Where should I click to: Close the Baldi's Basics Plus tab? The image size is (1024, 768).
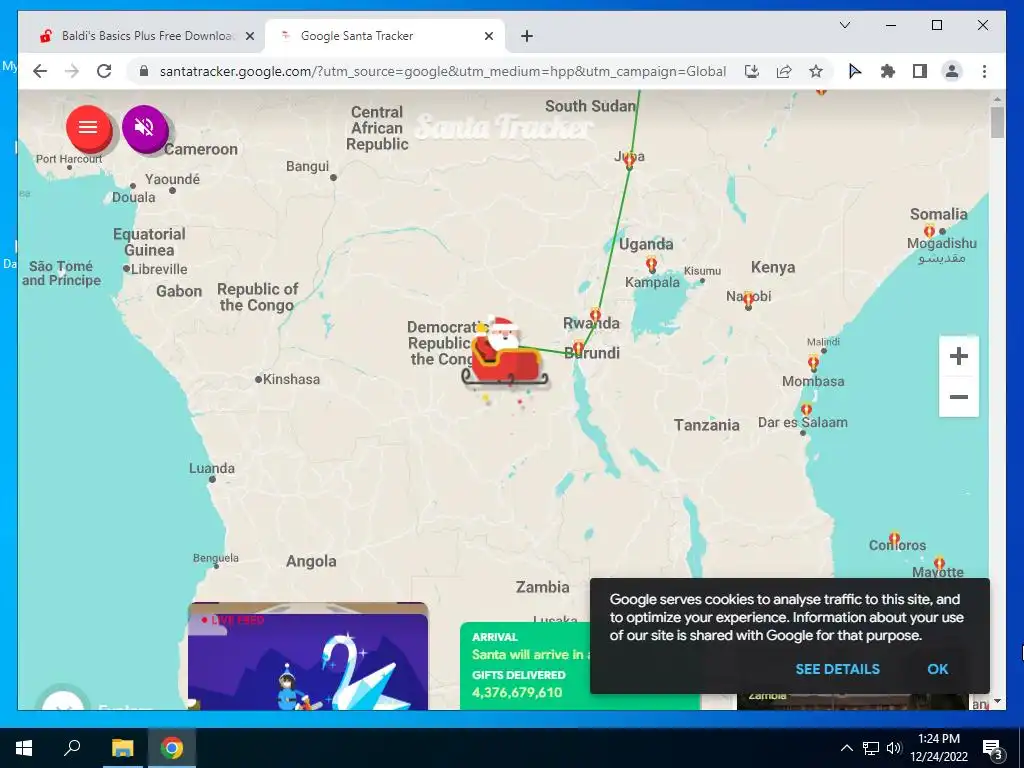249,36
